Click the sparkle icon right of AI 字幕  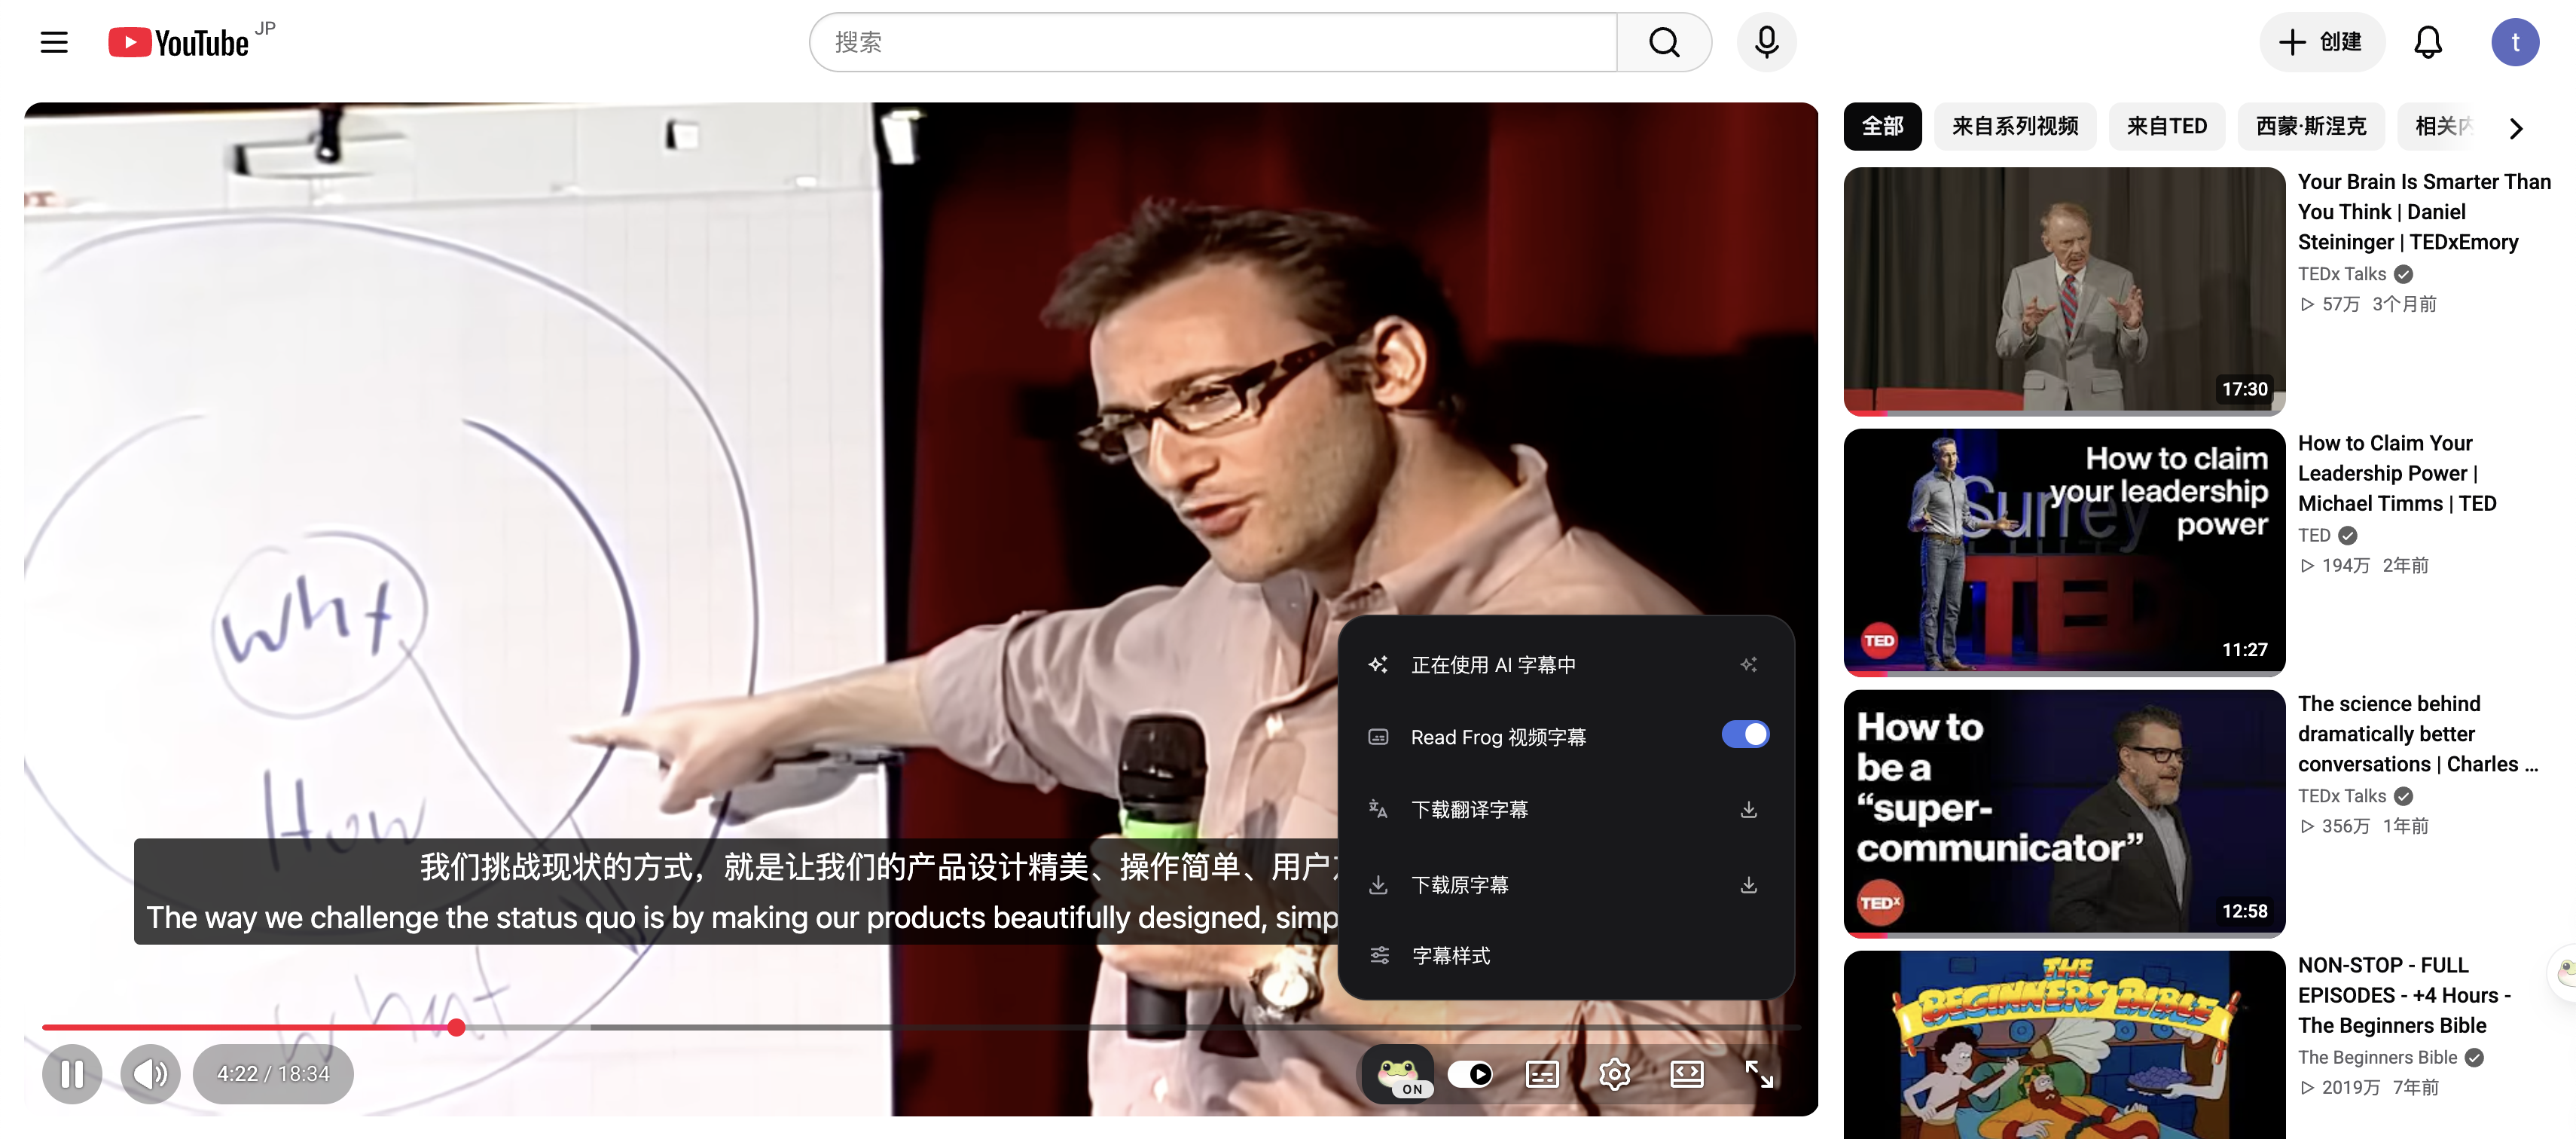point(1748,664)
